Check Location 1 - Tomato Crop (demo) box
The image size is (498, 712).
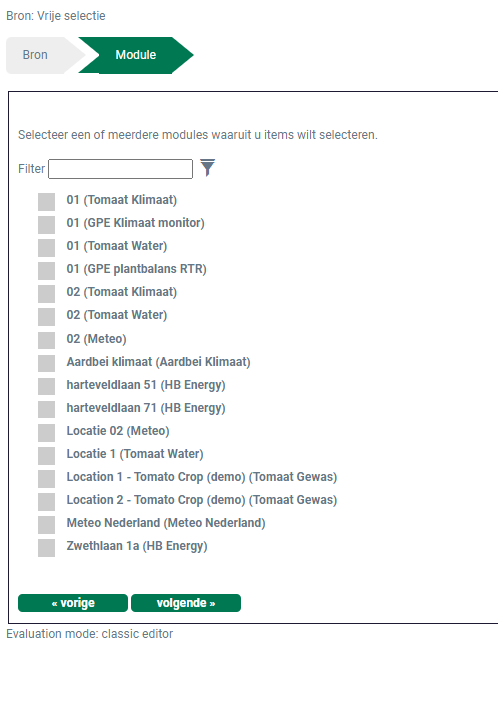(46, 479)
